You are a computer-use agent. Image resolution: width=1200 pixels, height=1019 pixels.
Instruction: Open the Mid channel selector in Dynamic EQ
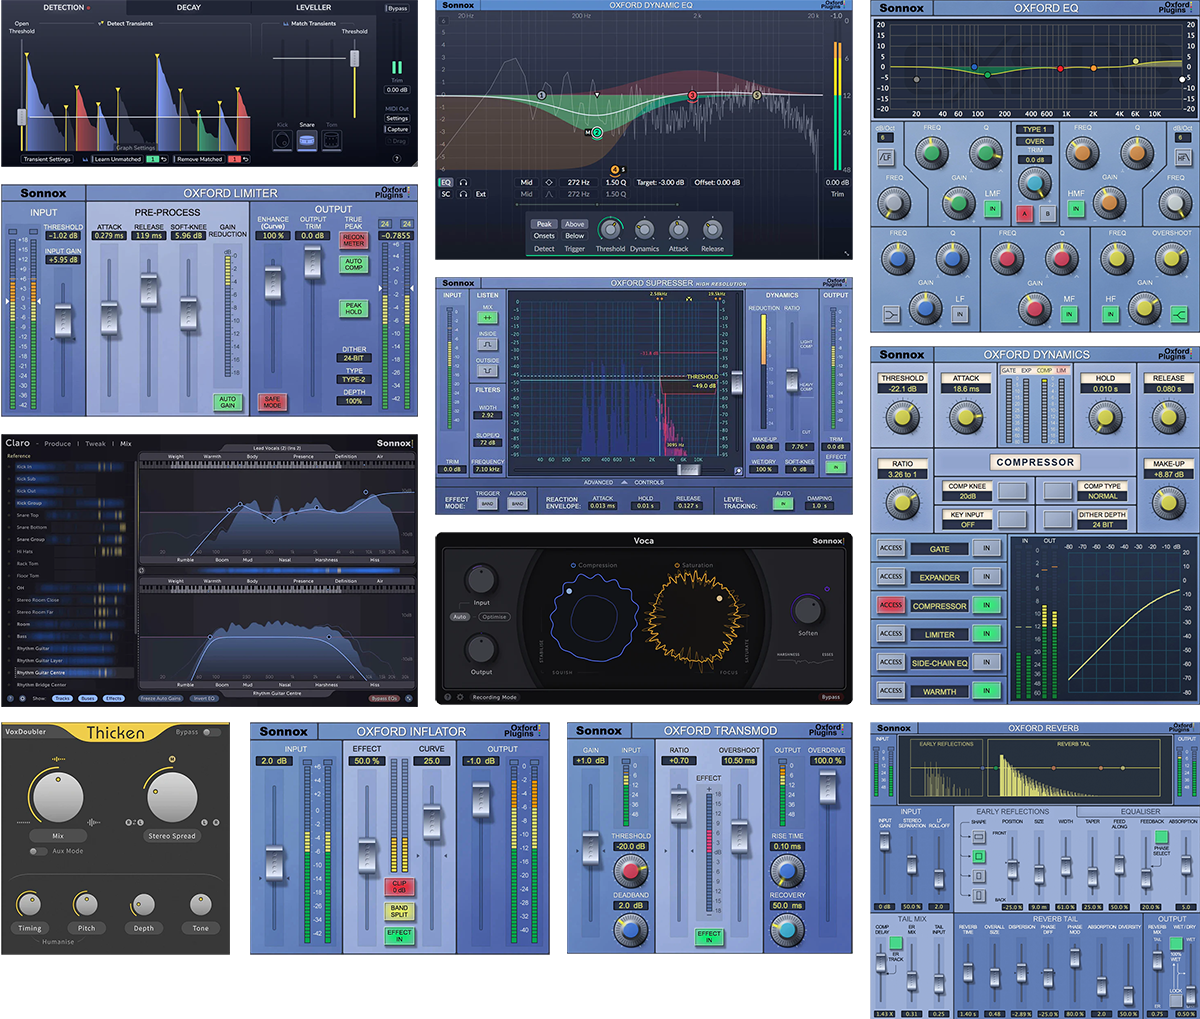526,183
